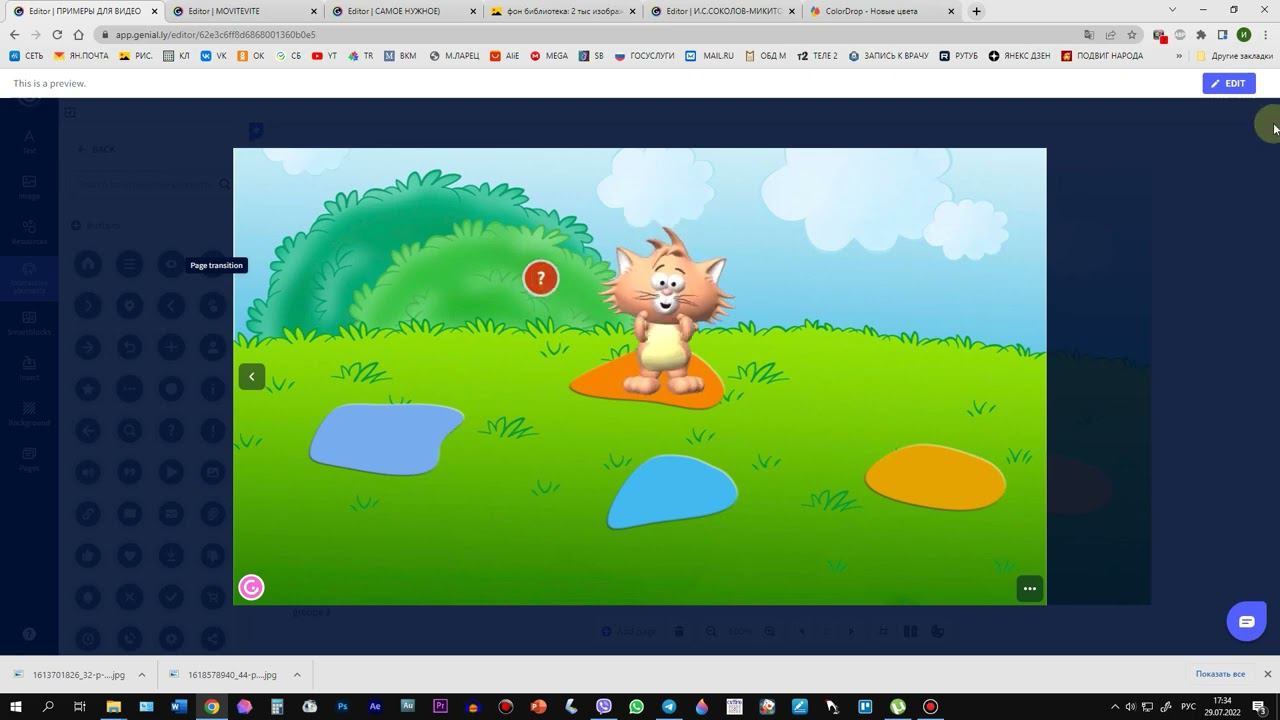Click the browser back arrow
Viewport: 1280px width, 720px height.
click(14, 34)
